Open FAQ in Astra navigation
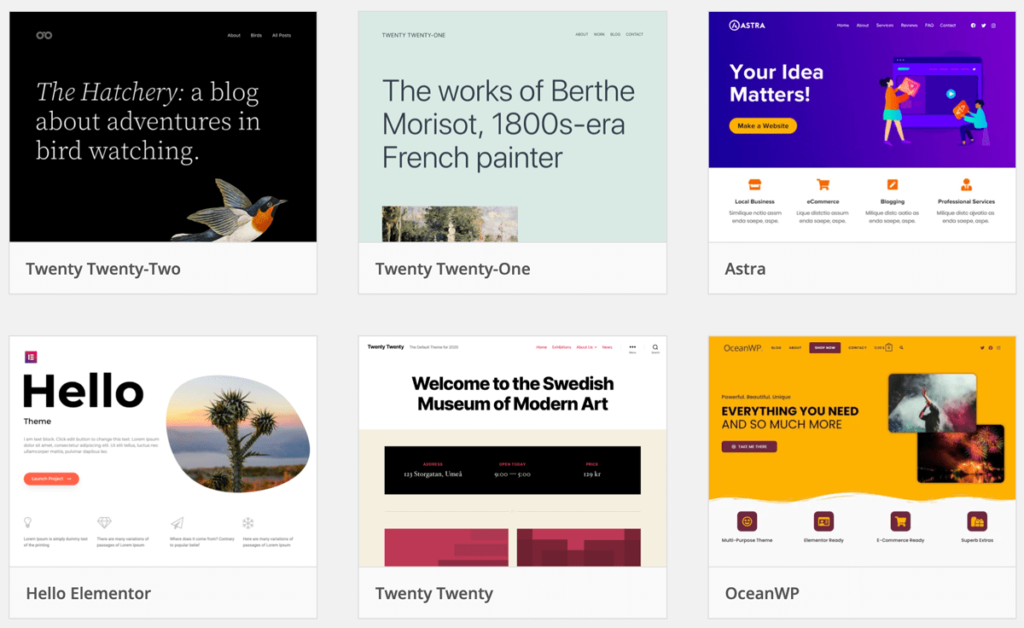 click(x=929, y=25)
